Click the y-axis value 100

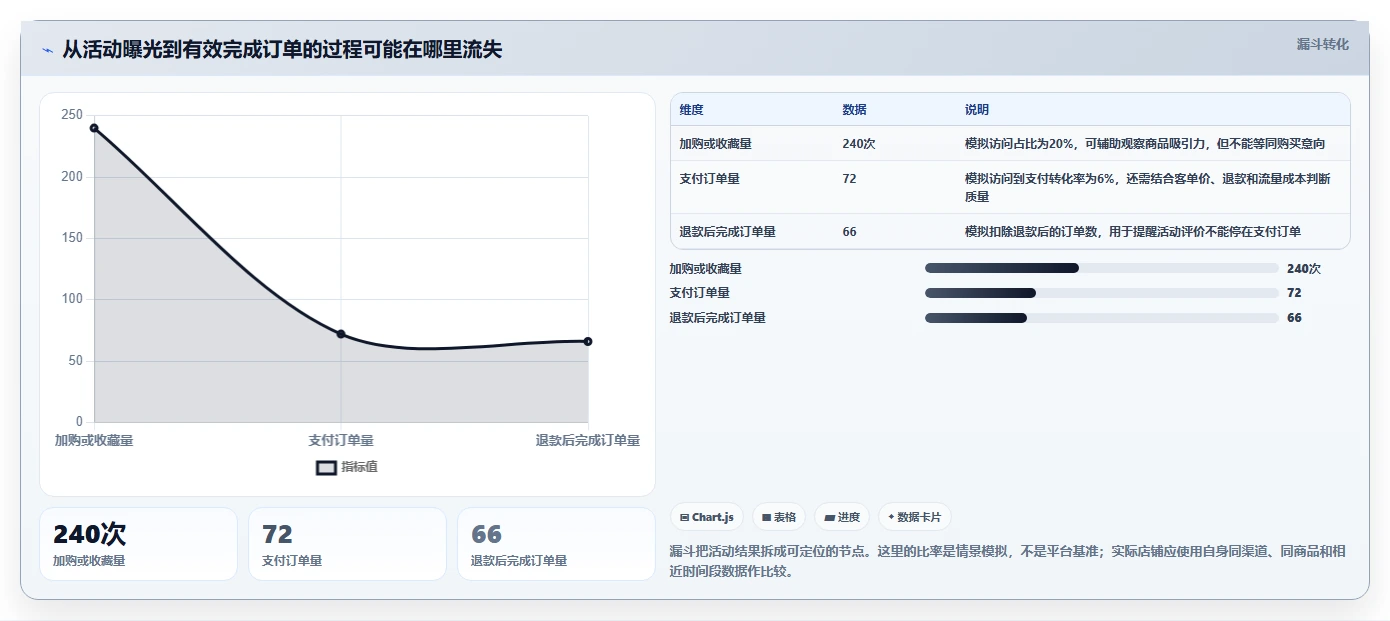[72, 299]
